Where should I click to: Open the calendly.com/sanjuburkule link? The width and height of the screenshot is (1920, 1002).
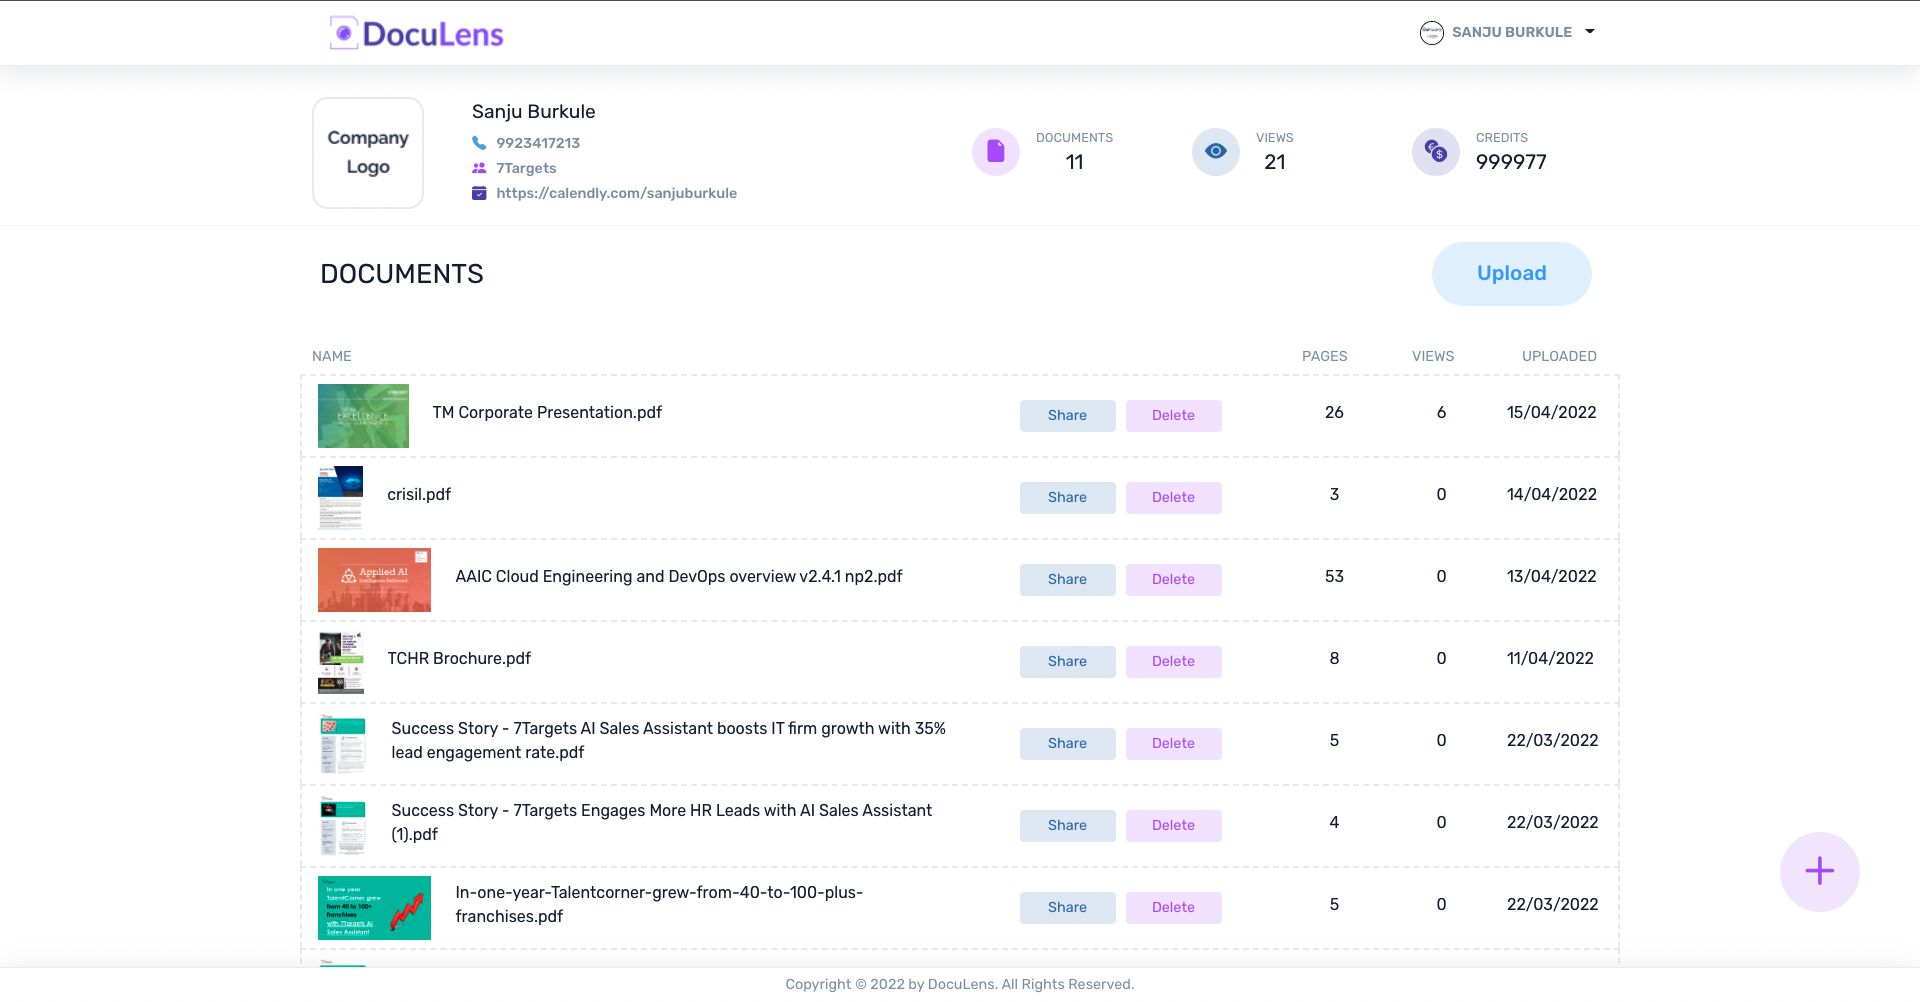pyautogui.click(x=616, y=193)
